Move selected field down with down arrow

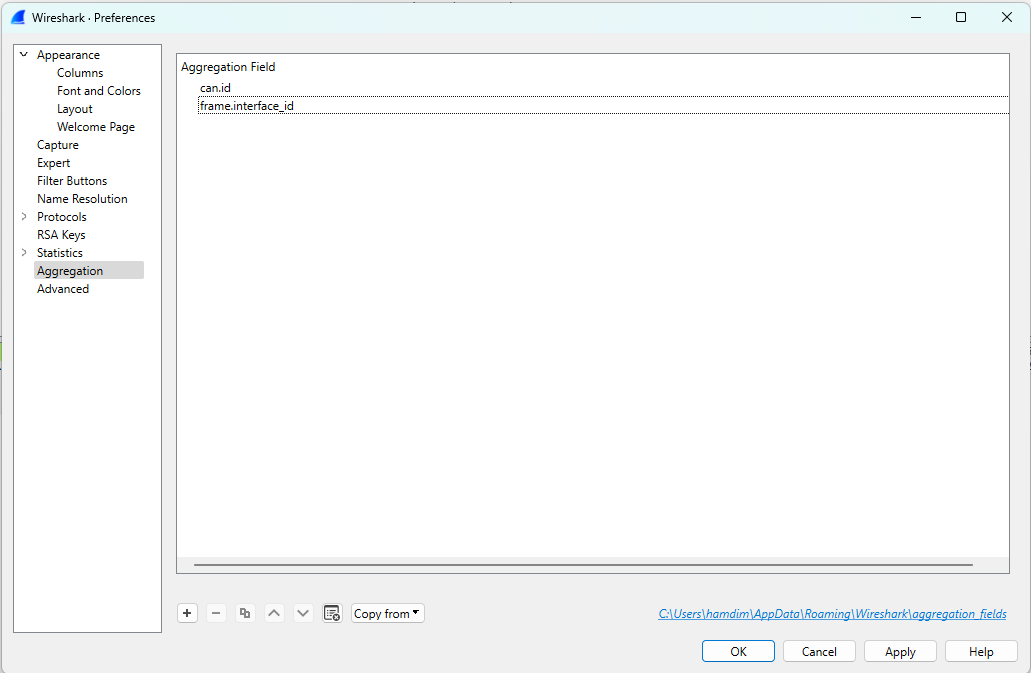pos(303,613)
